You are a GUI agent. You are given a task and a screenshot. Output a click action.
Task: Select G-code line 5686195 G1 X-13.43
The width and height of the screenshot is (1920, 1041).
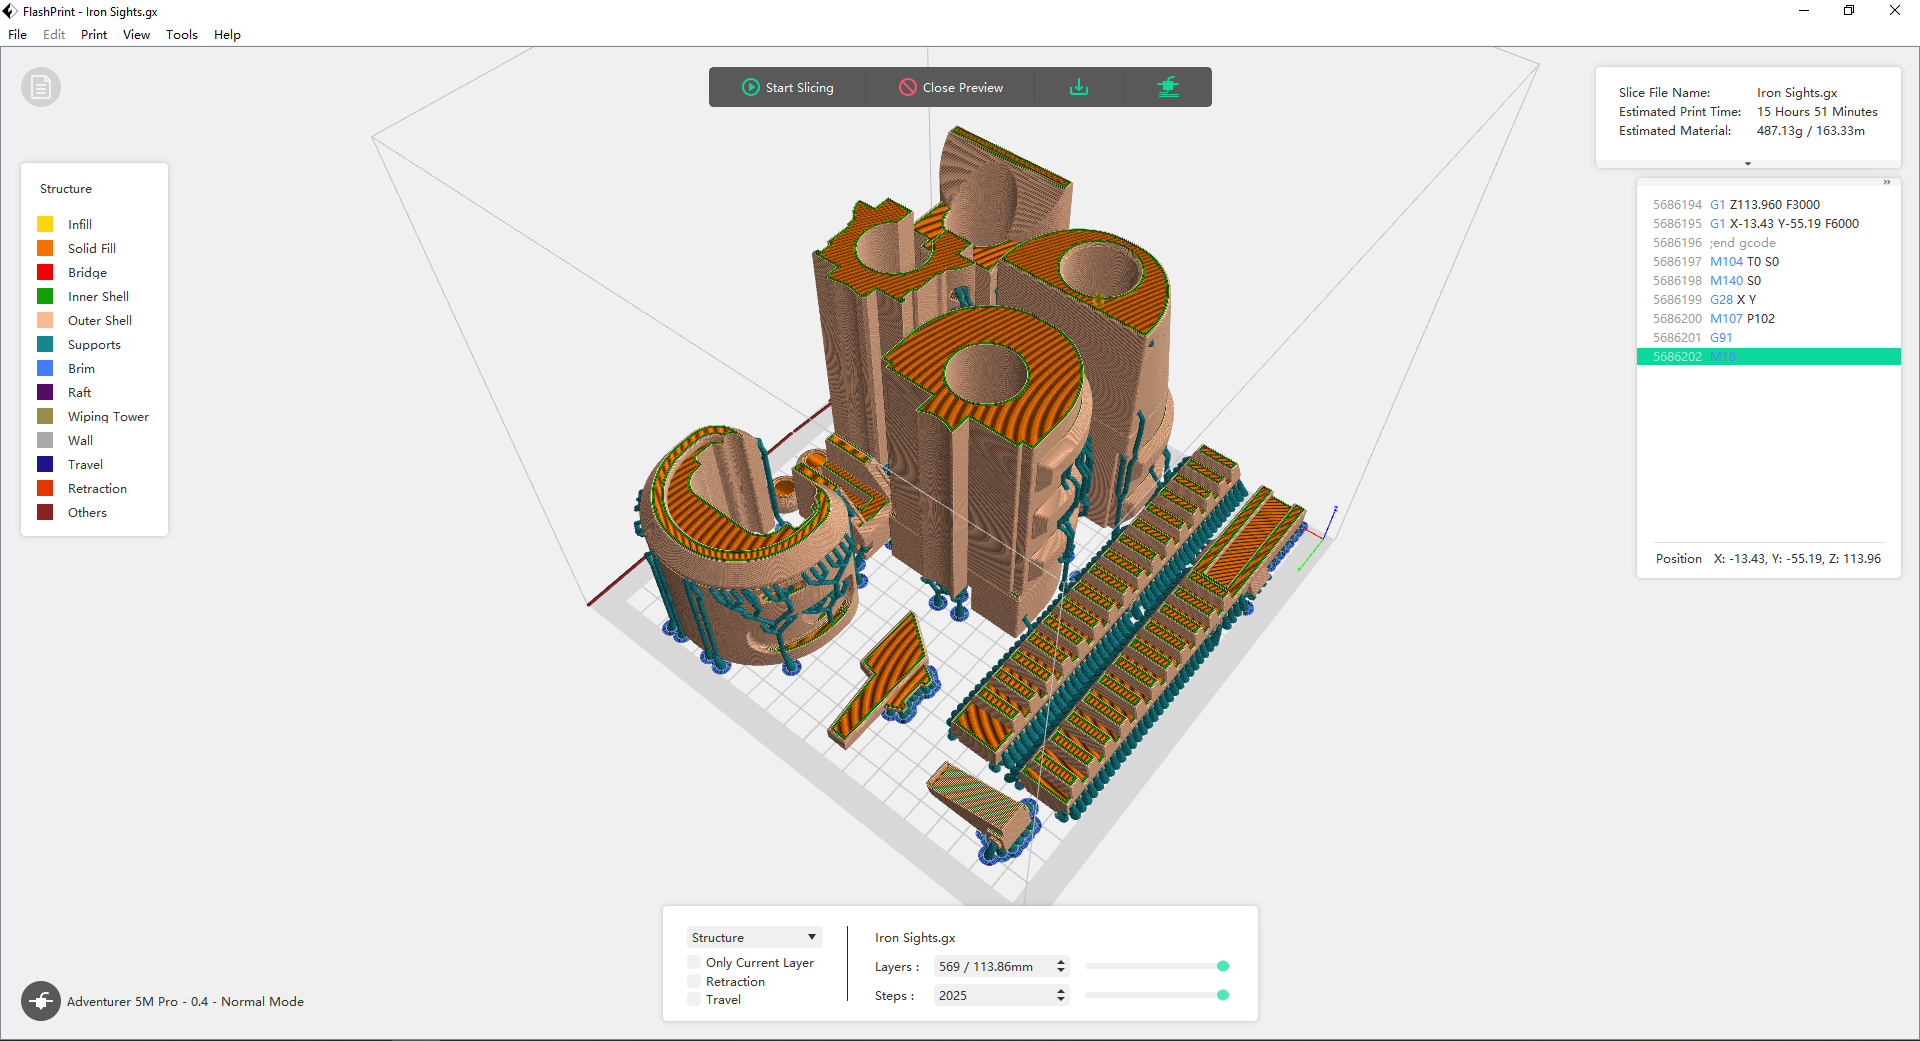1768,223
